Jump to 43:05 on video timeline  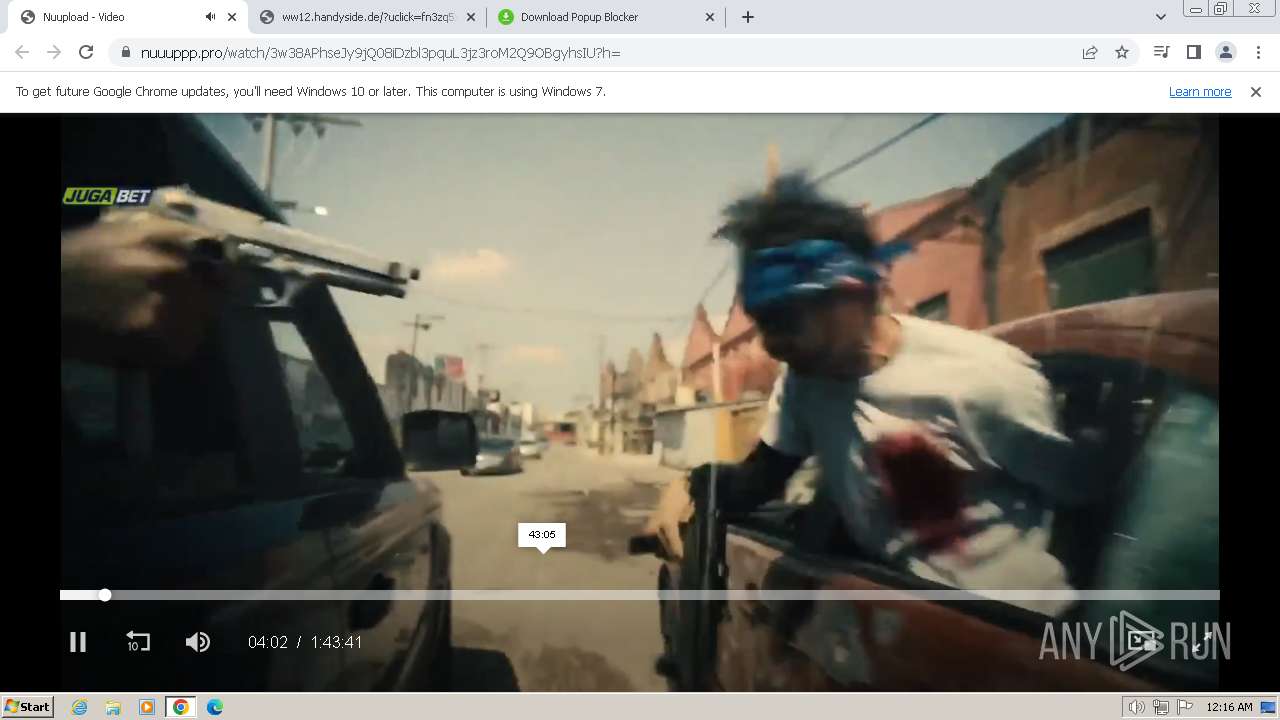[x=542, y=595]
